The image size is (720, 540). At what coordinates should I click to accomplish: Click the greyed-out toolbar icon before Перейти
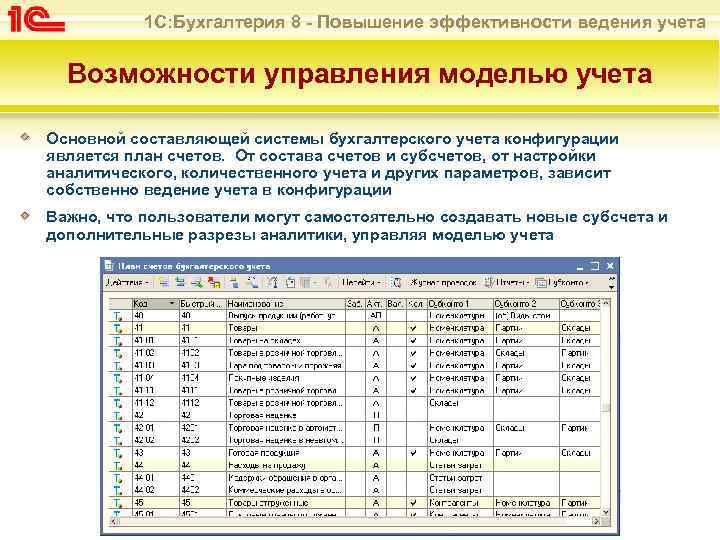(x=327, y=282)
